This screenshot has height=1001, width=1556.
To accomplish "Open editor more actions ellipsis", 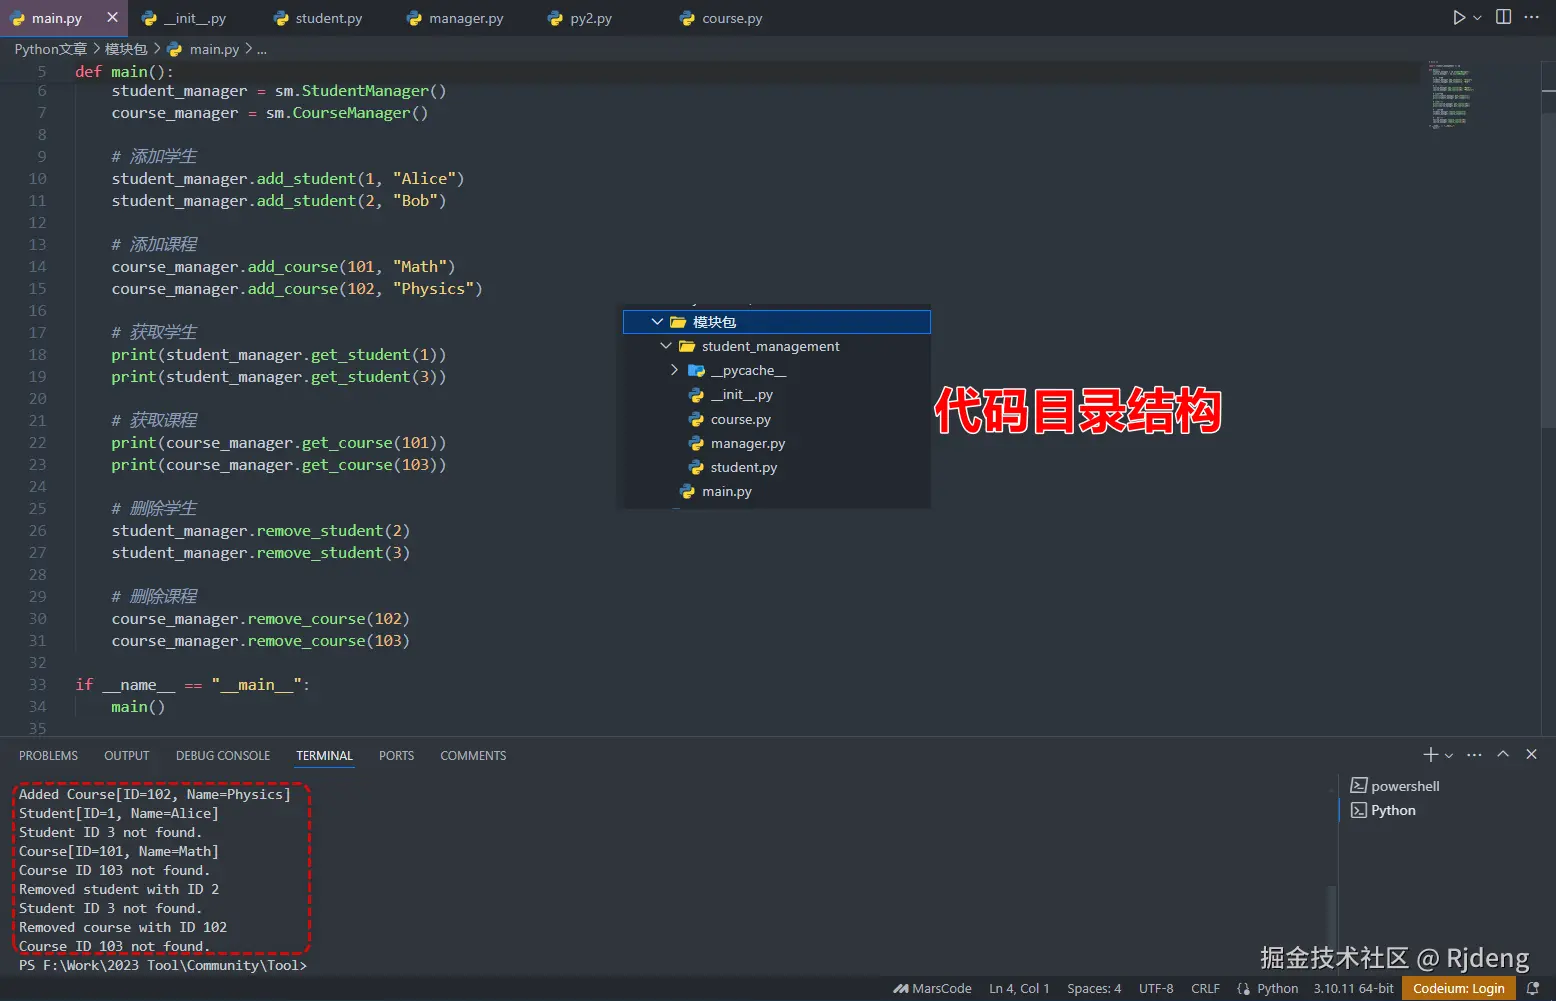I will point(1531,17).
